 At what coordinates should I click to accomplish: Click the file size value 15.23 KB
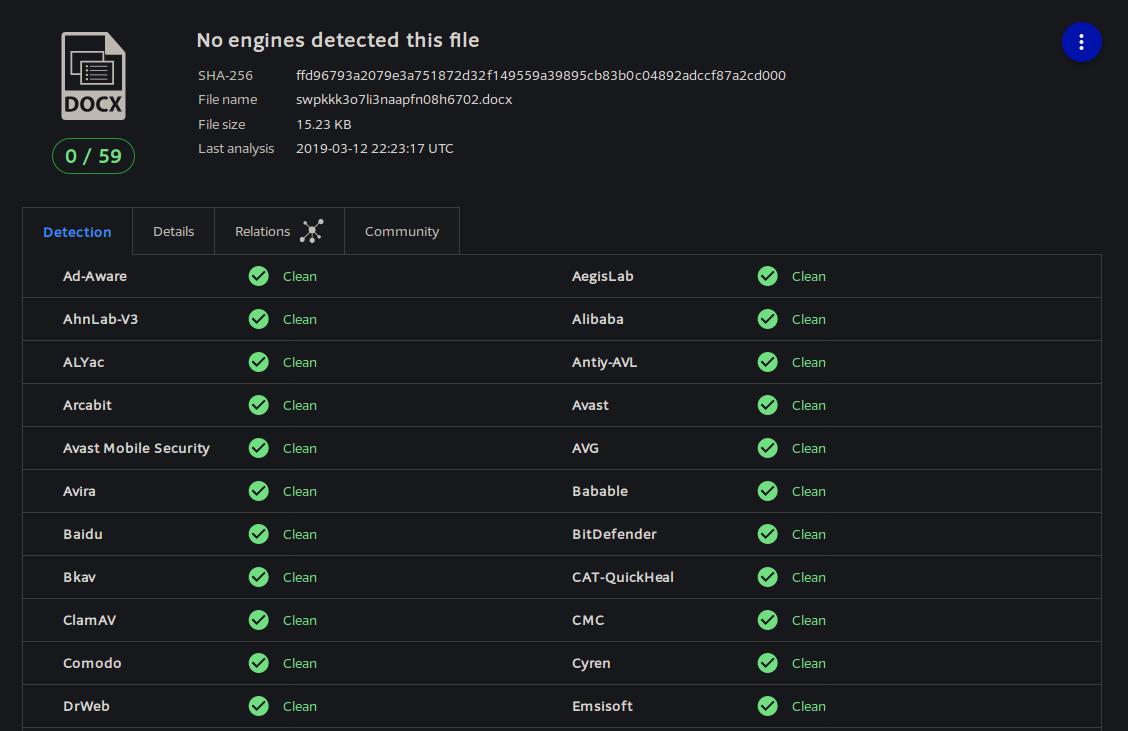(324, 124)
